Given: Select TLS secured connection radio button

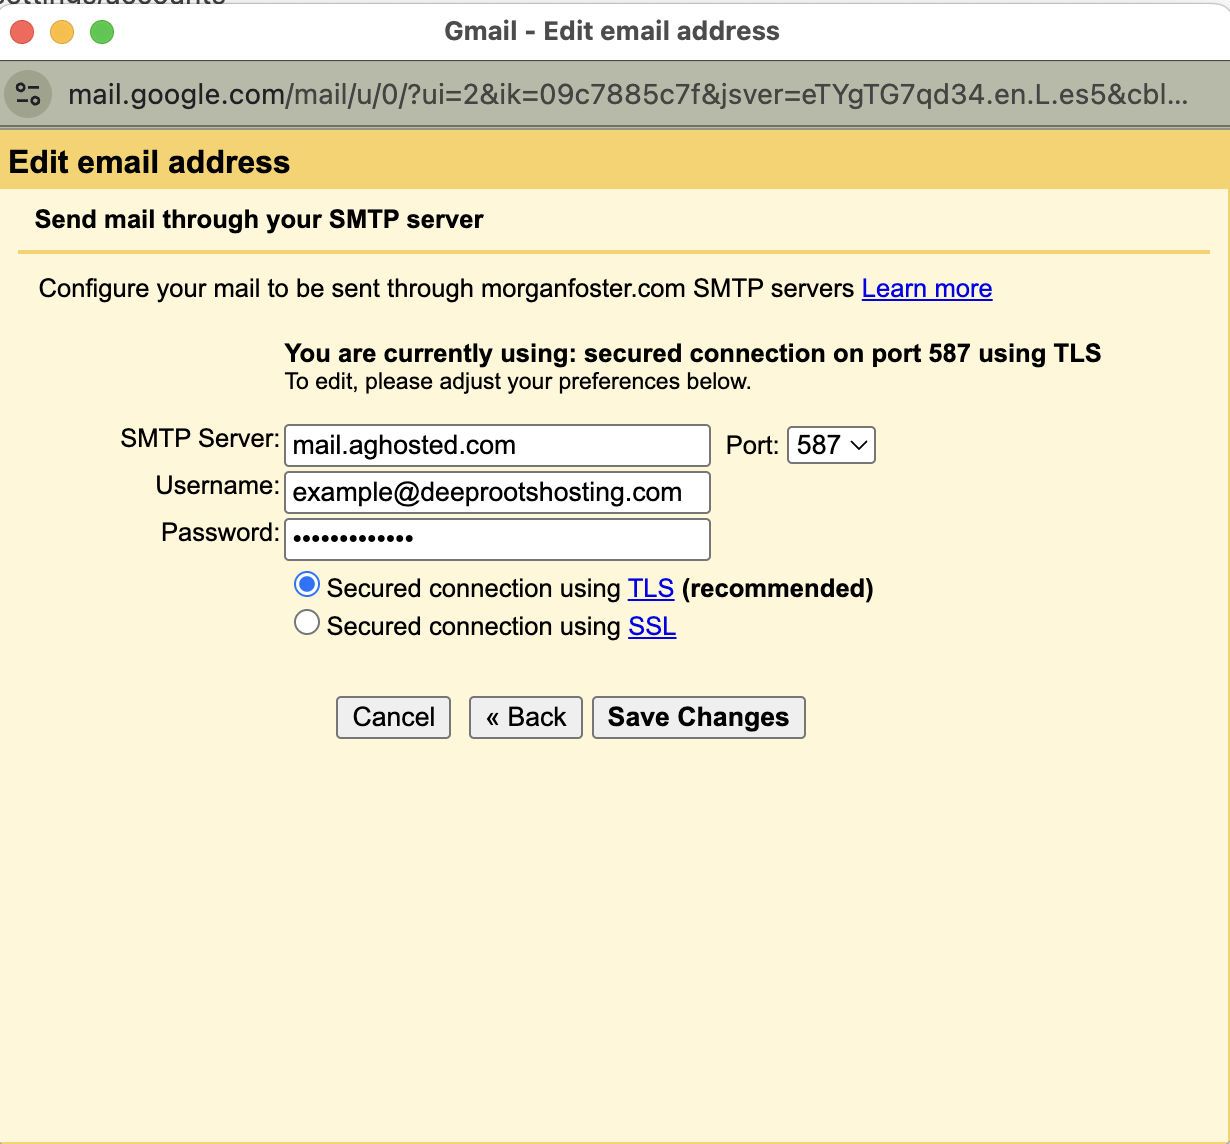Looking at the screenshot, I should click(307, 585).
